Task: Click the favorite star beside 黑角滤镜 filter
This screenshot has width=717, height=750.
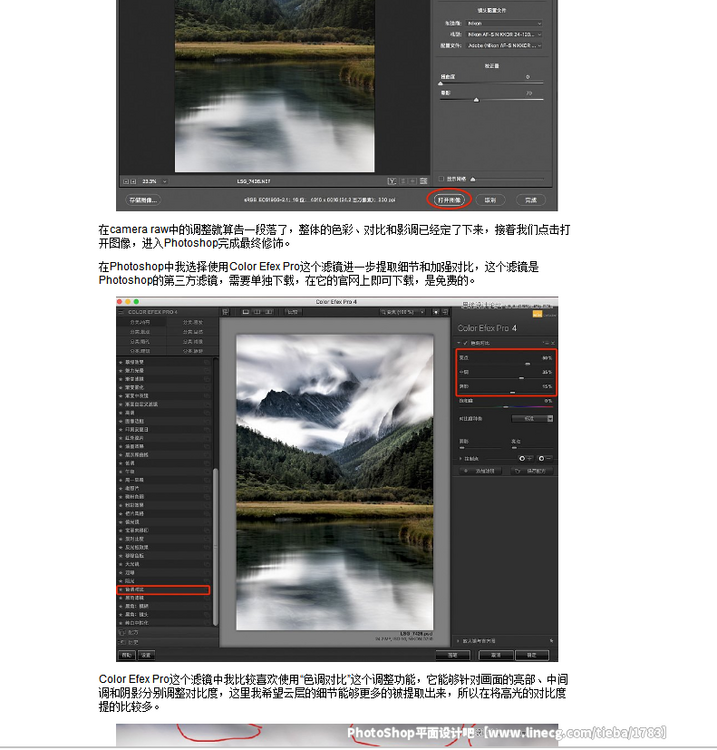Action: (x=121, y=598)
